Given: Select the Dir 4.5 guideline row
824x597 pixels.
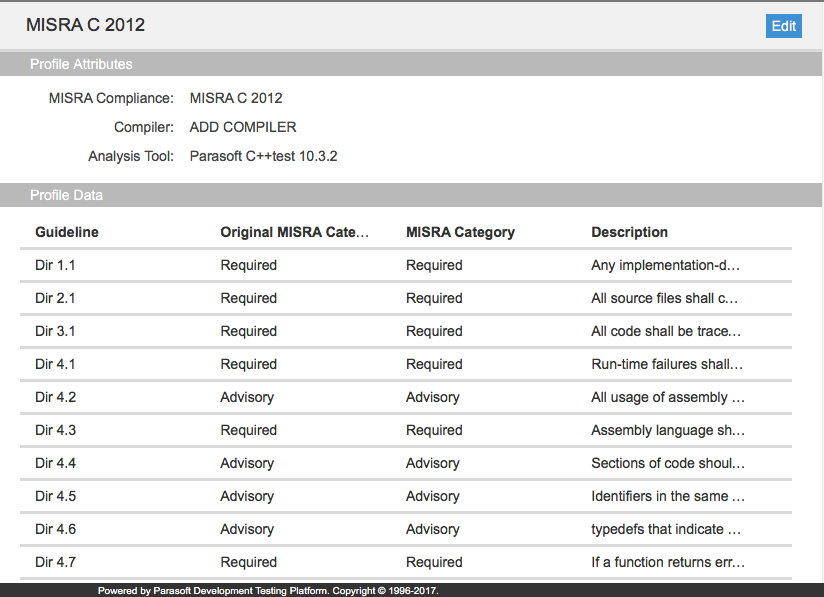Looking at the screenshot, I should click(x=406, y=497).
